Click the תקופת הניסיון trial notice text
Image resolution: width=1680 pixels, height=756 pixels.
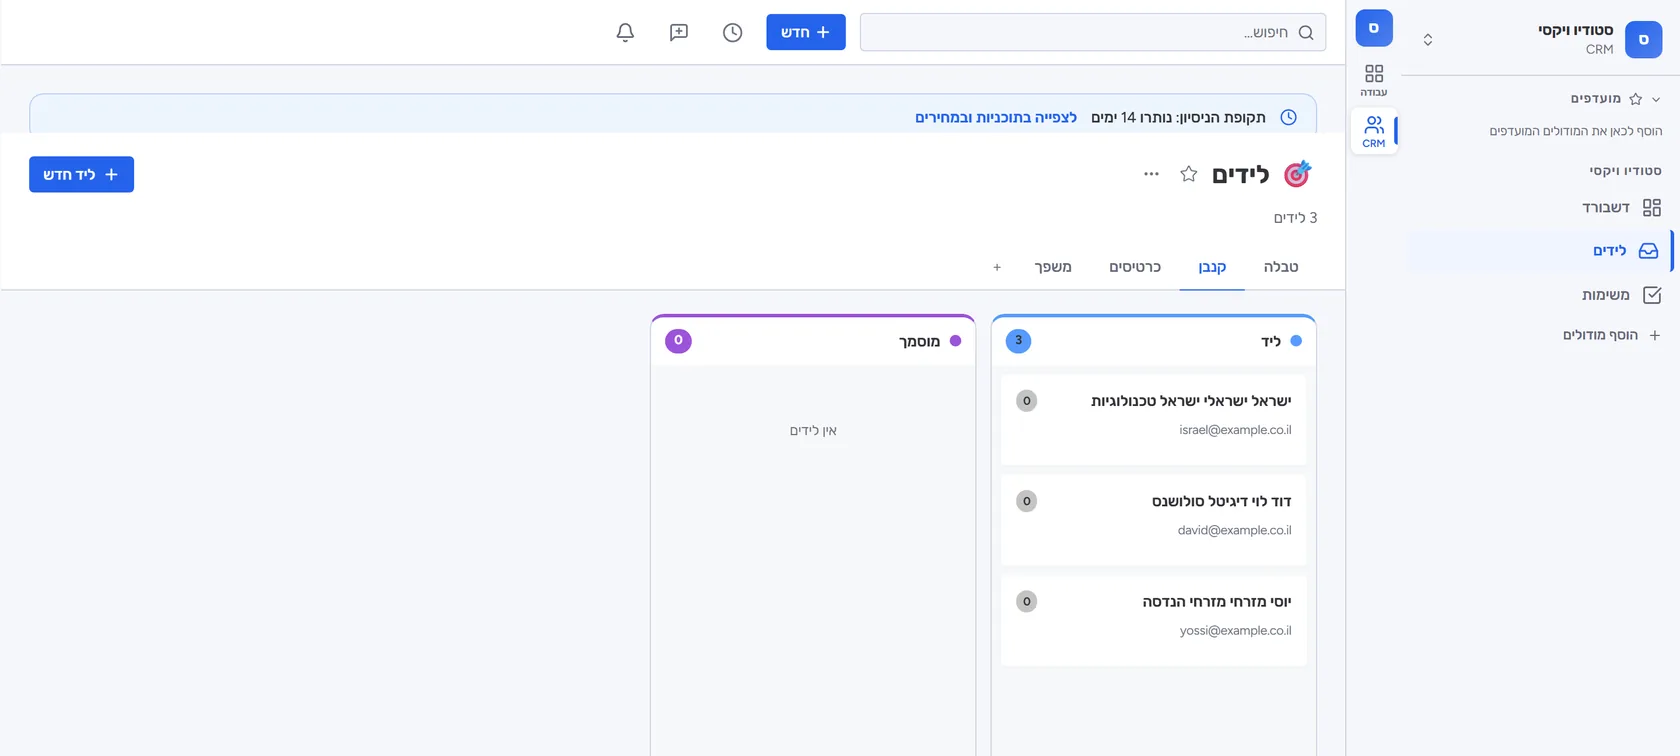(x=1178, y=117)
